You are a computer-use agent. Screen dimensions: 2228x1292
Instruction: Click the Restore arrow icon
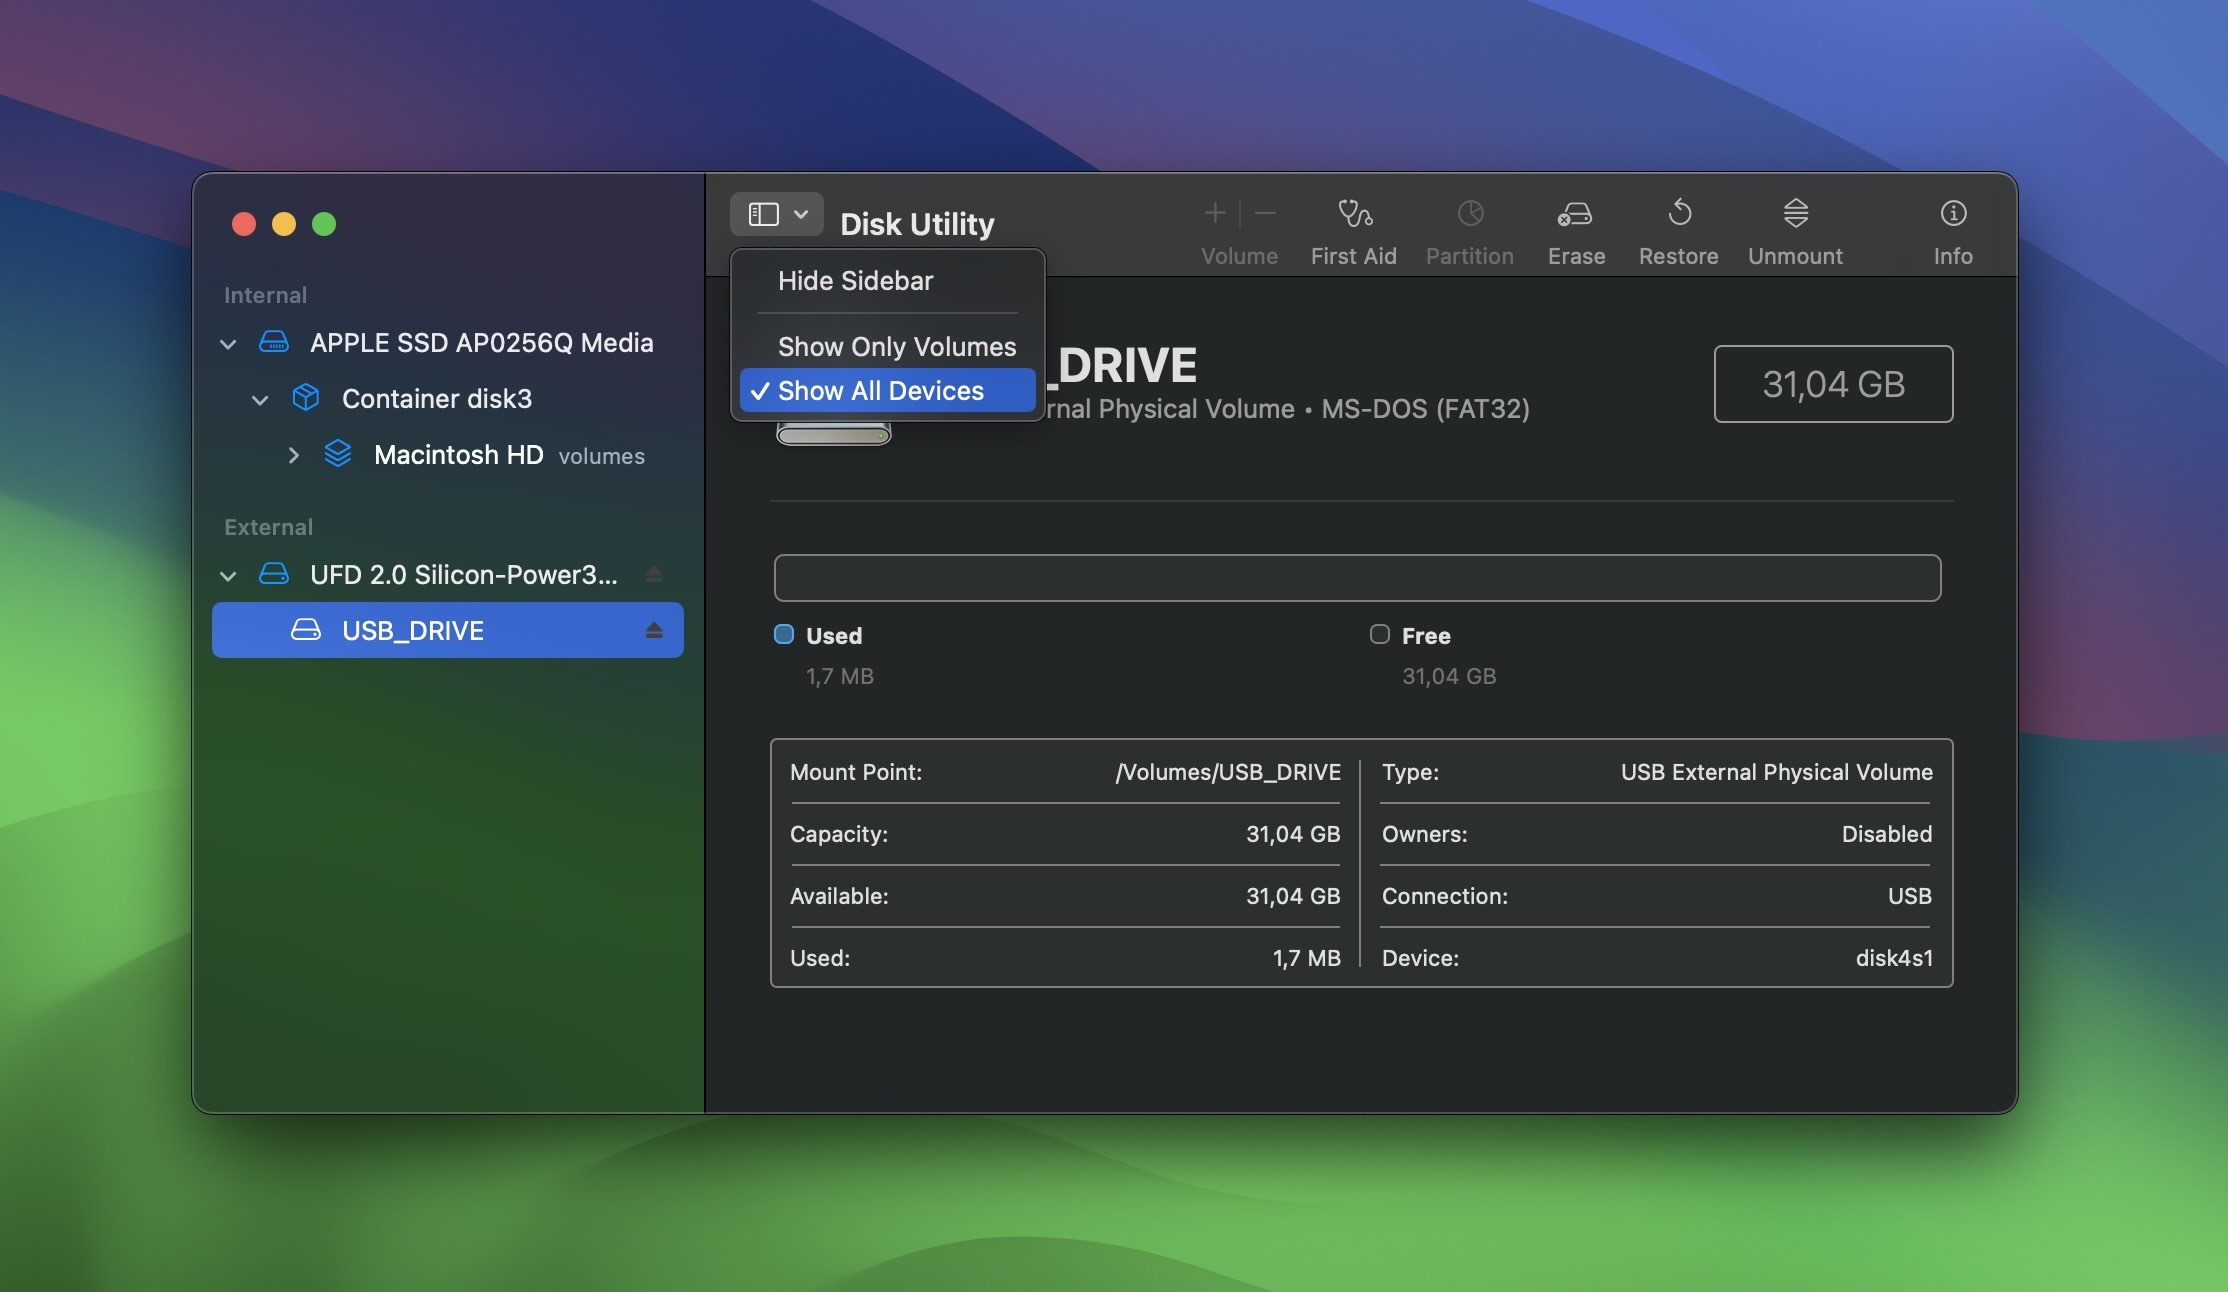[1679, 212]
